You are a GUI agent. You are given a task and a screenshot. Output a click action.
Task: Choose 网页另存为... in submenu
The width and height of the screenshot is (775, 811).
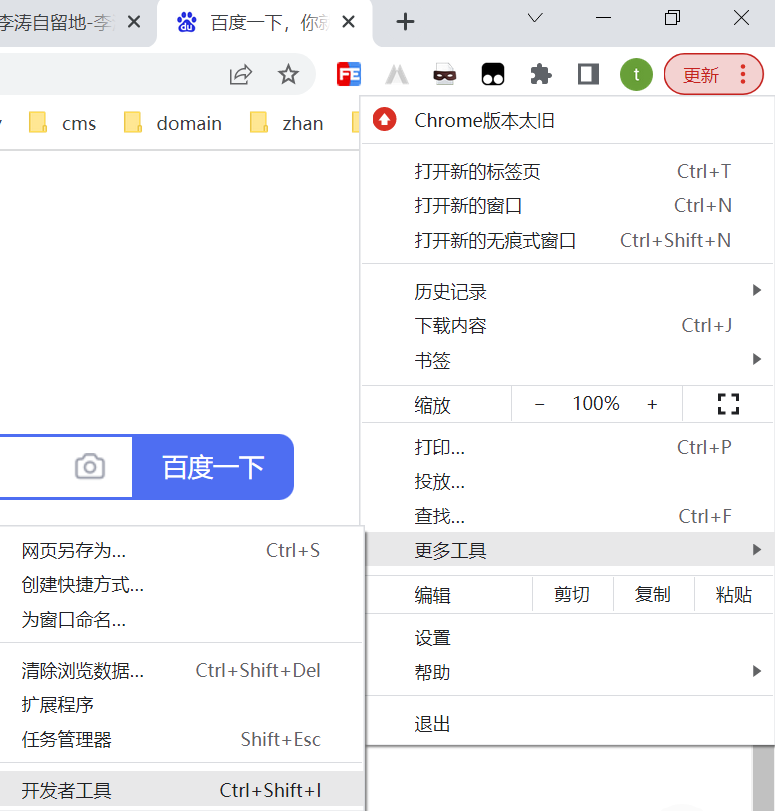[181, 550]
